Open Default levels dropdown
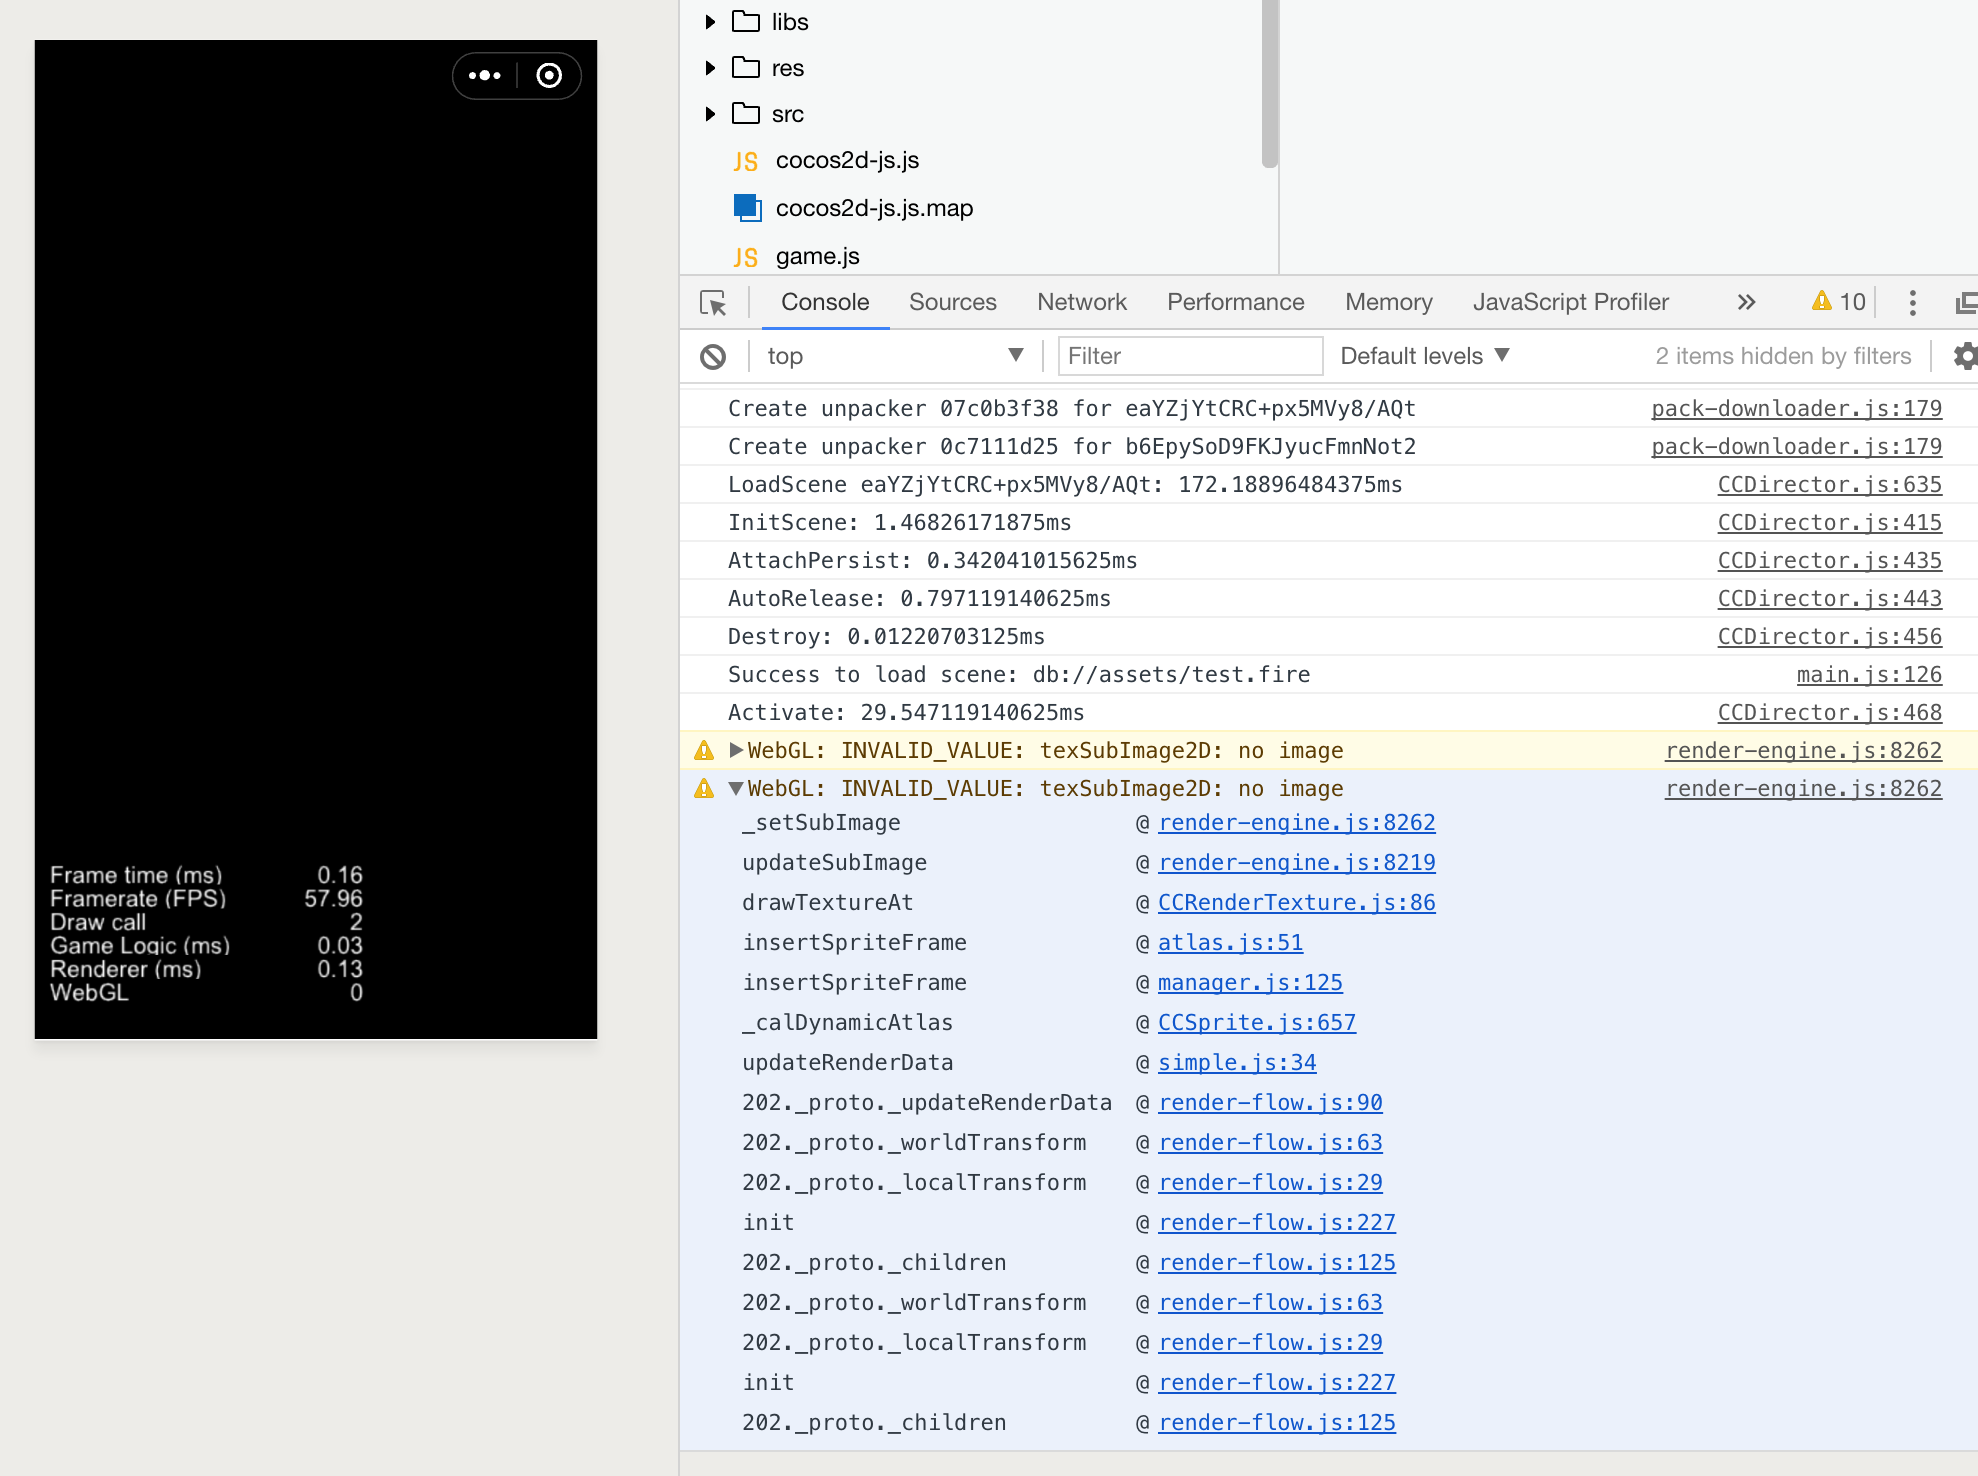The height and width of the screenshot is (1476, 1978). pos(1424,356)
